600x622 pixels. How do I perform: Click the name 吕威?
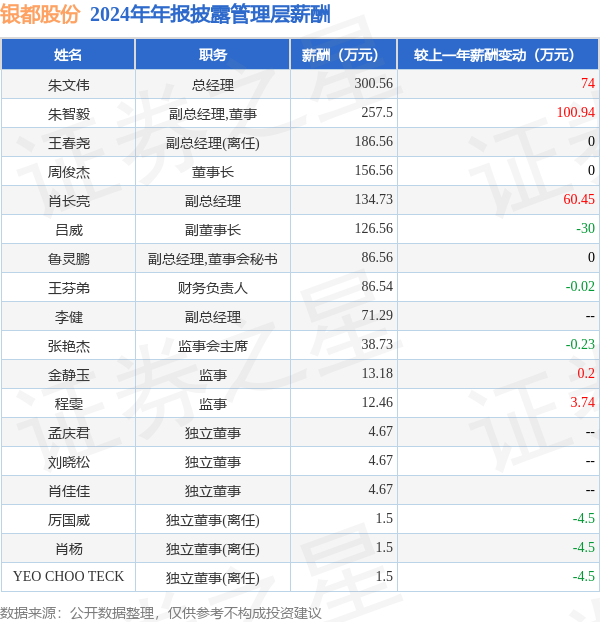[x=69, y=230]
